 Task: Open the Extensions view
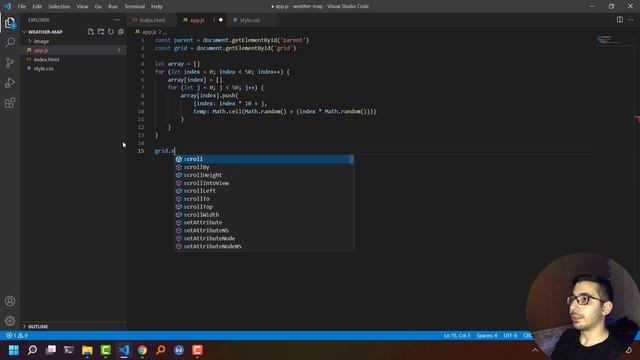coord(10,102)
